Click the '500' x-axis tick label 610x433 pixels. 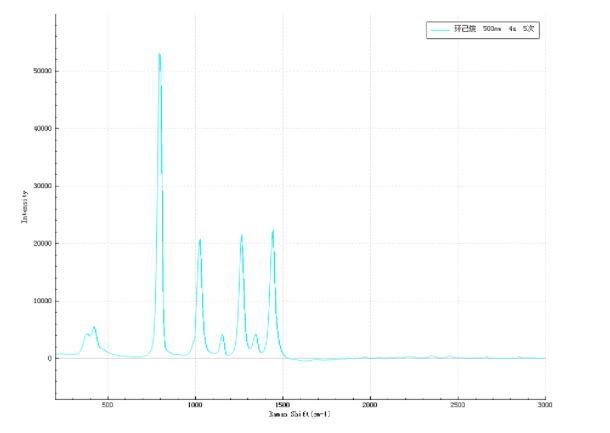pos(108,405)
